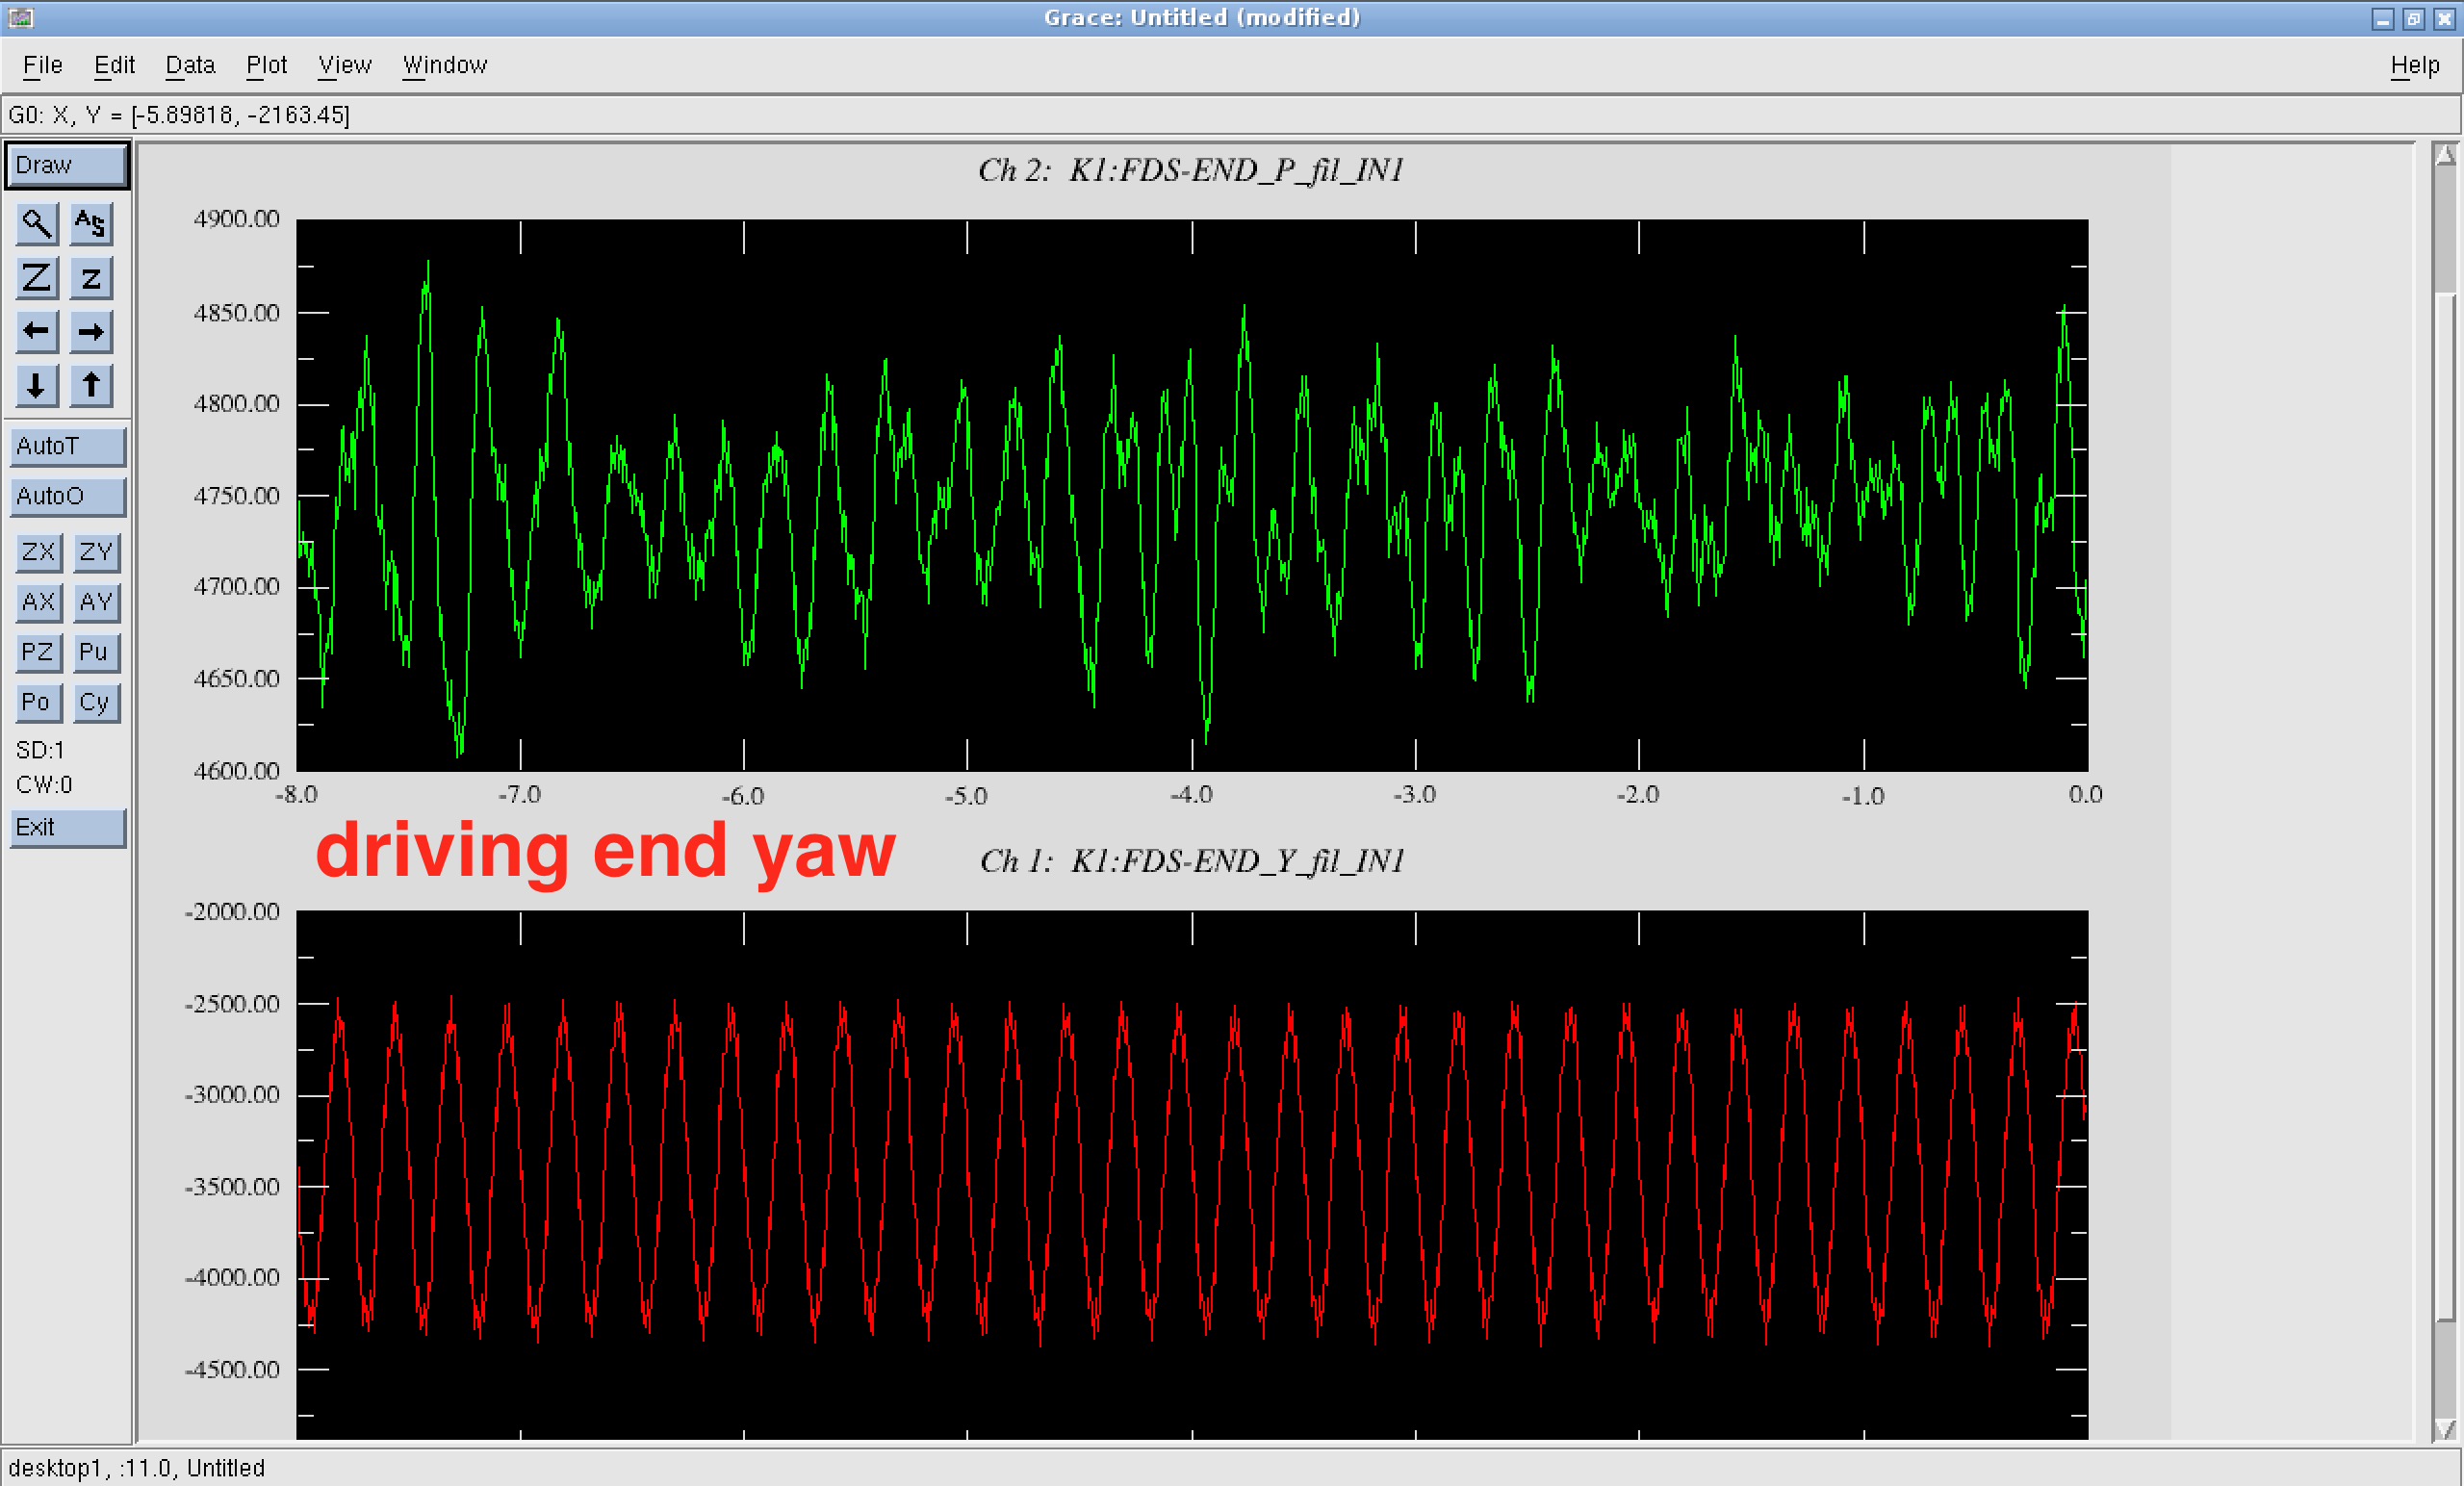
Task: Select the magnifier zoom tool
Action: [37, 224]
